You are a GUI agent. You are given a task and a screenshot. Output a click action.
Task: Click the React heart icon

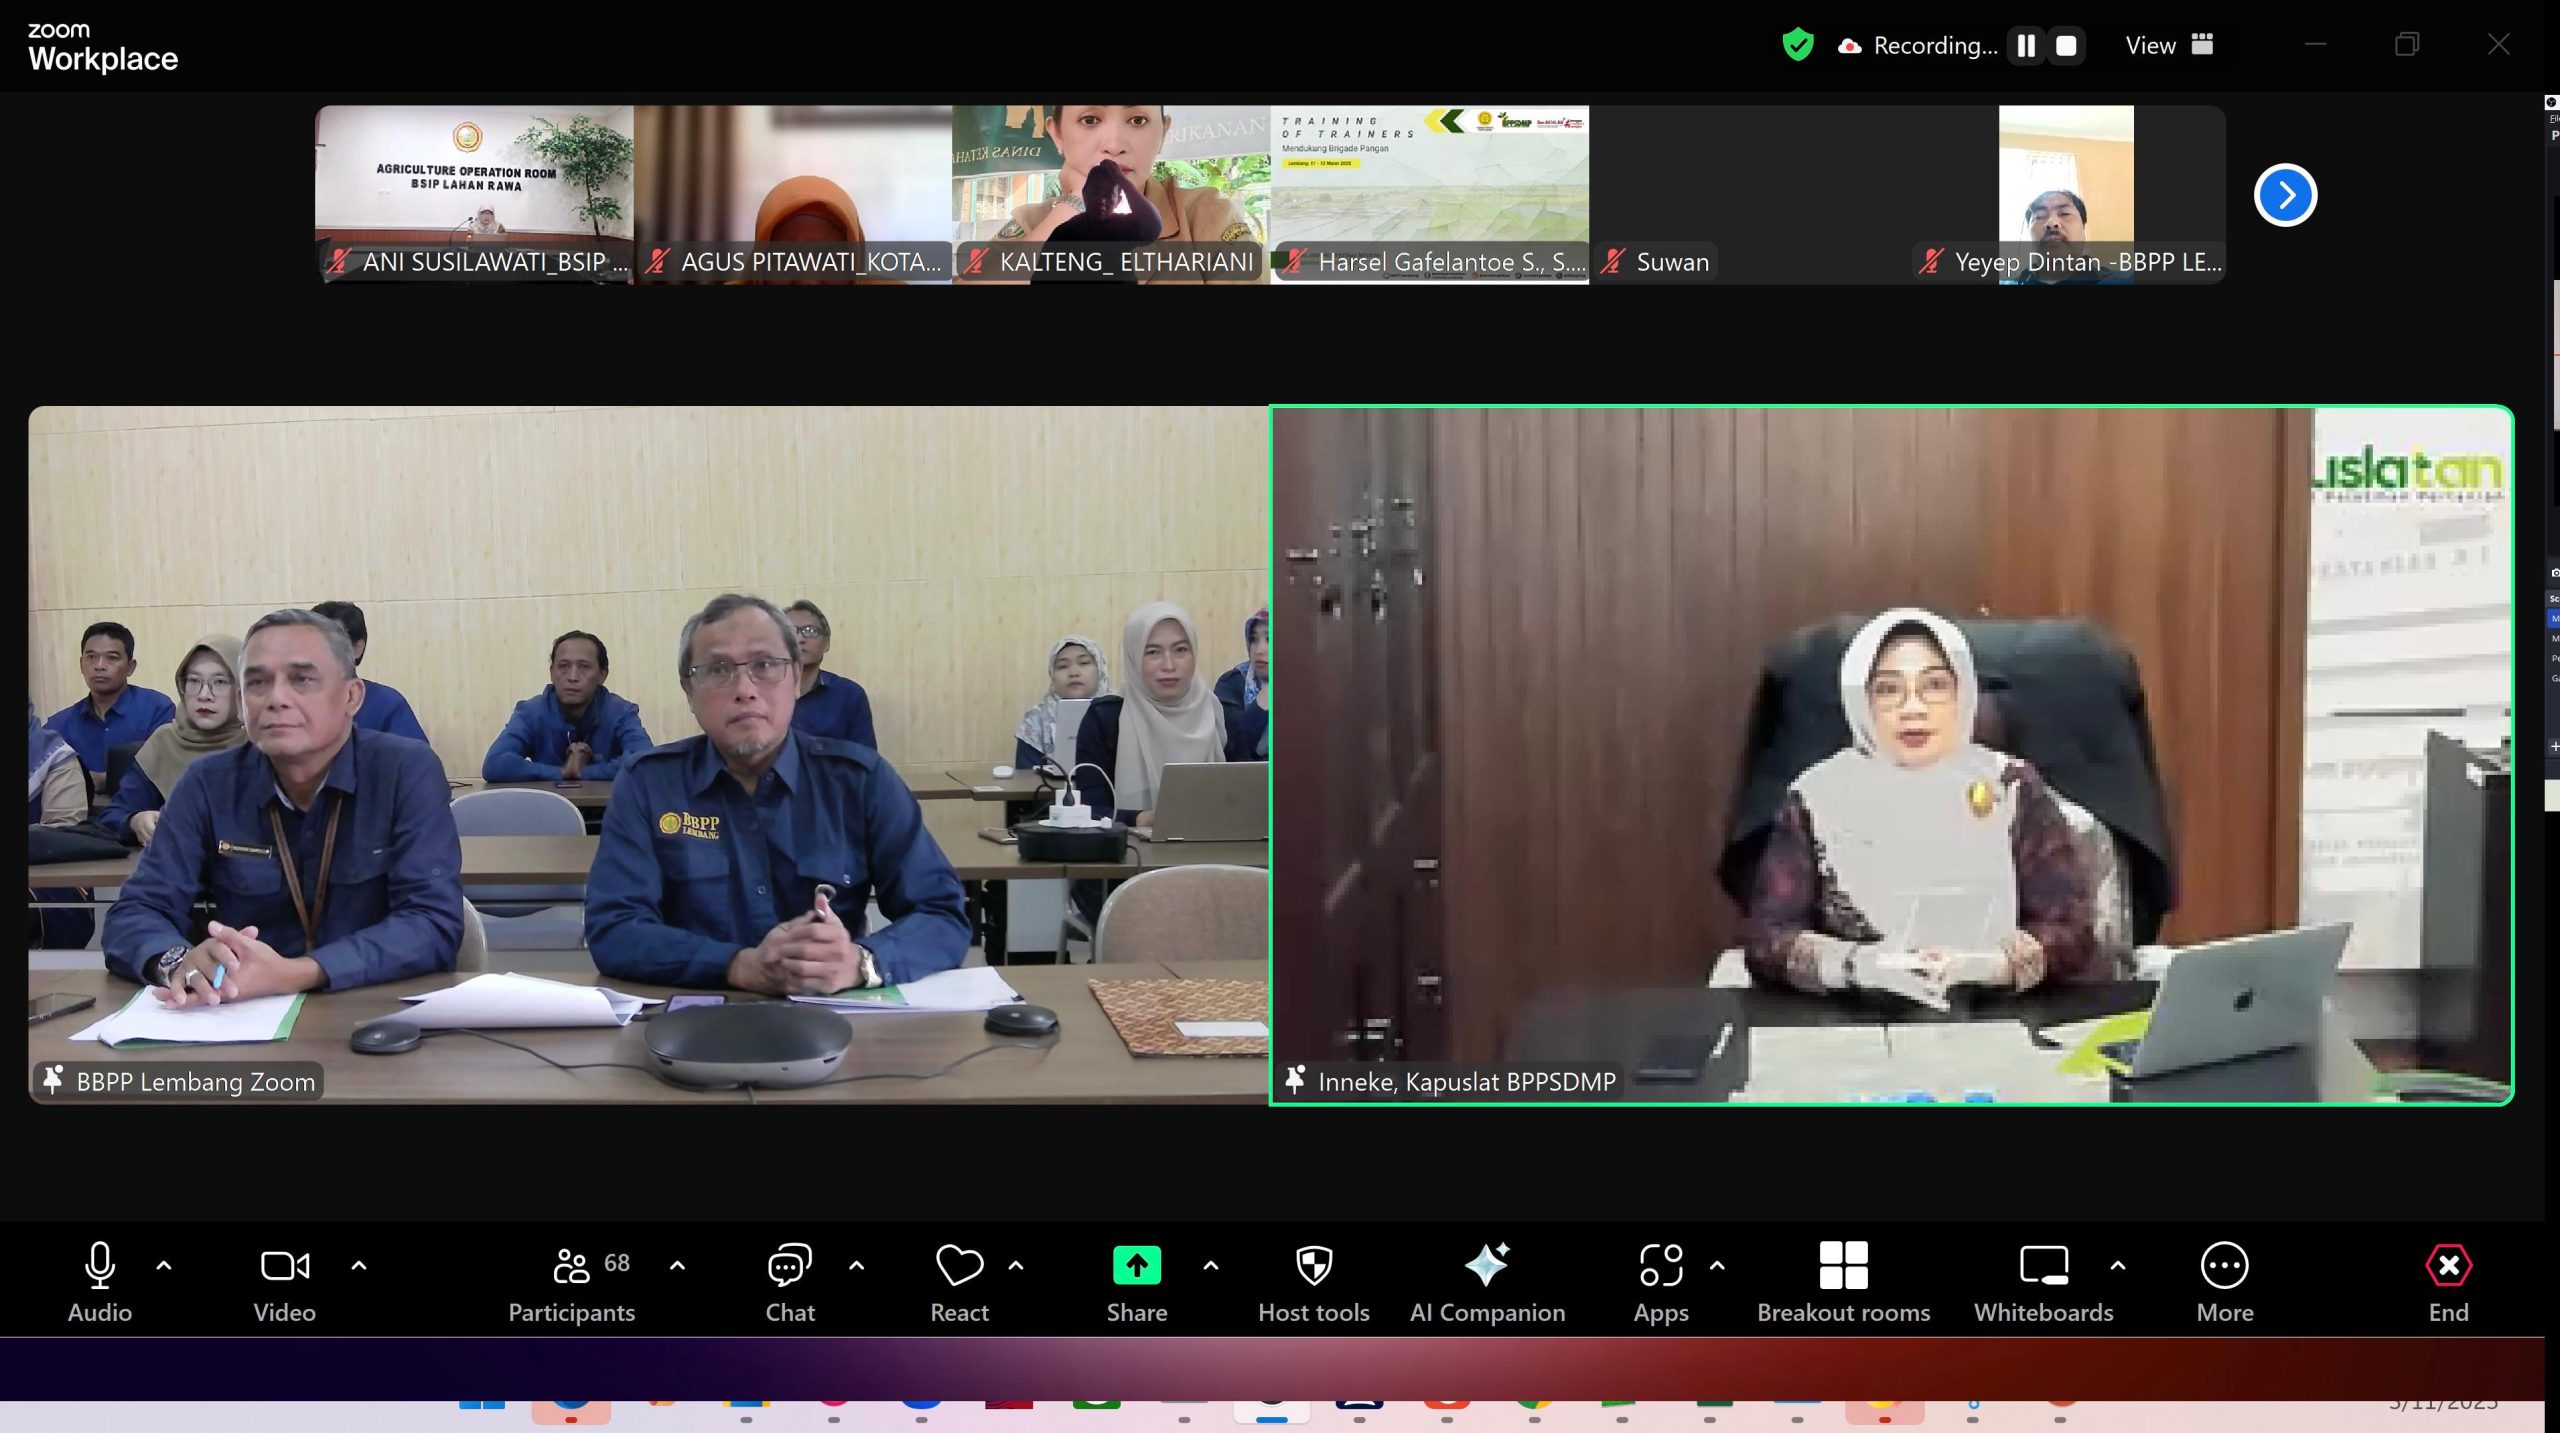[958, 1266]
